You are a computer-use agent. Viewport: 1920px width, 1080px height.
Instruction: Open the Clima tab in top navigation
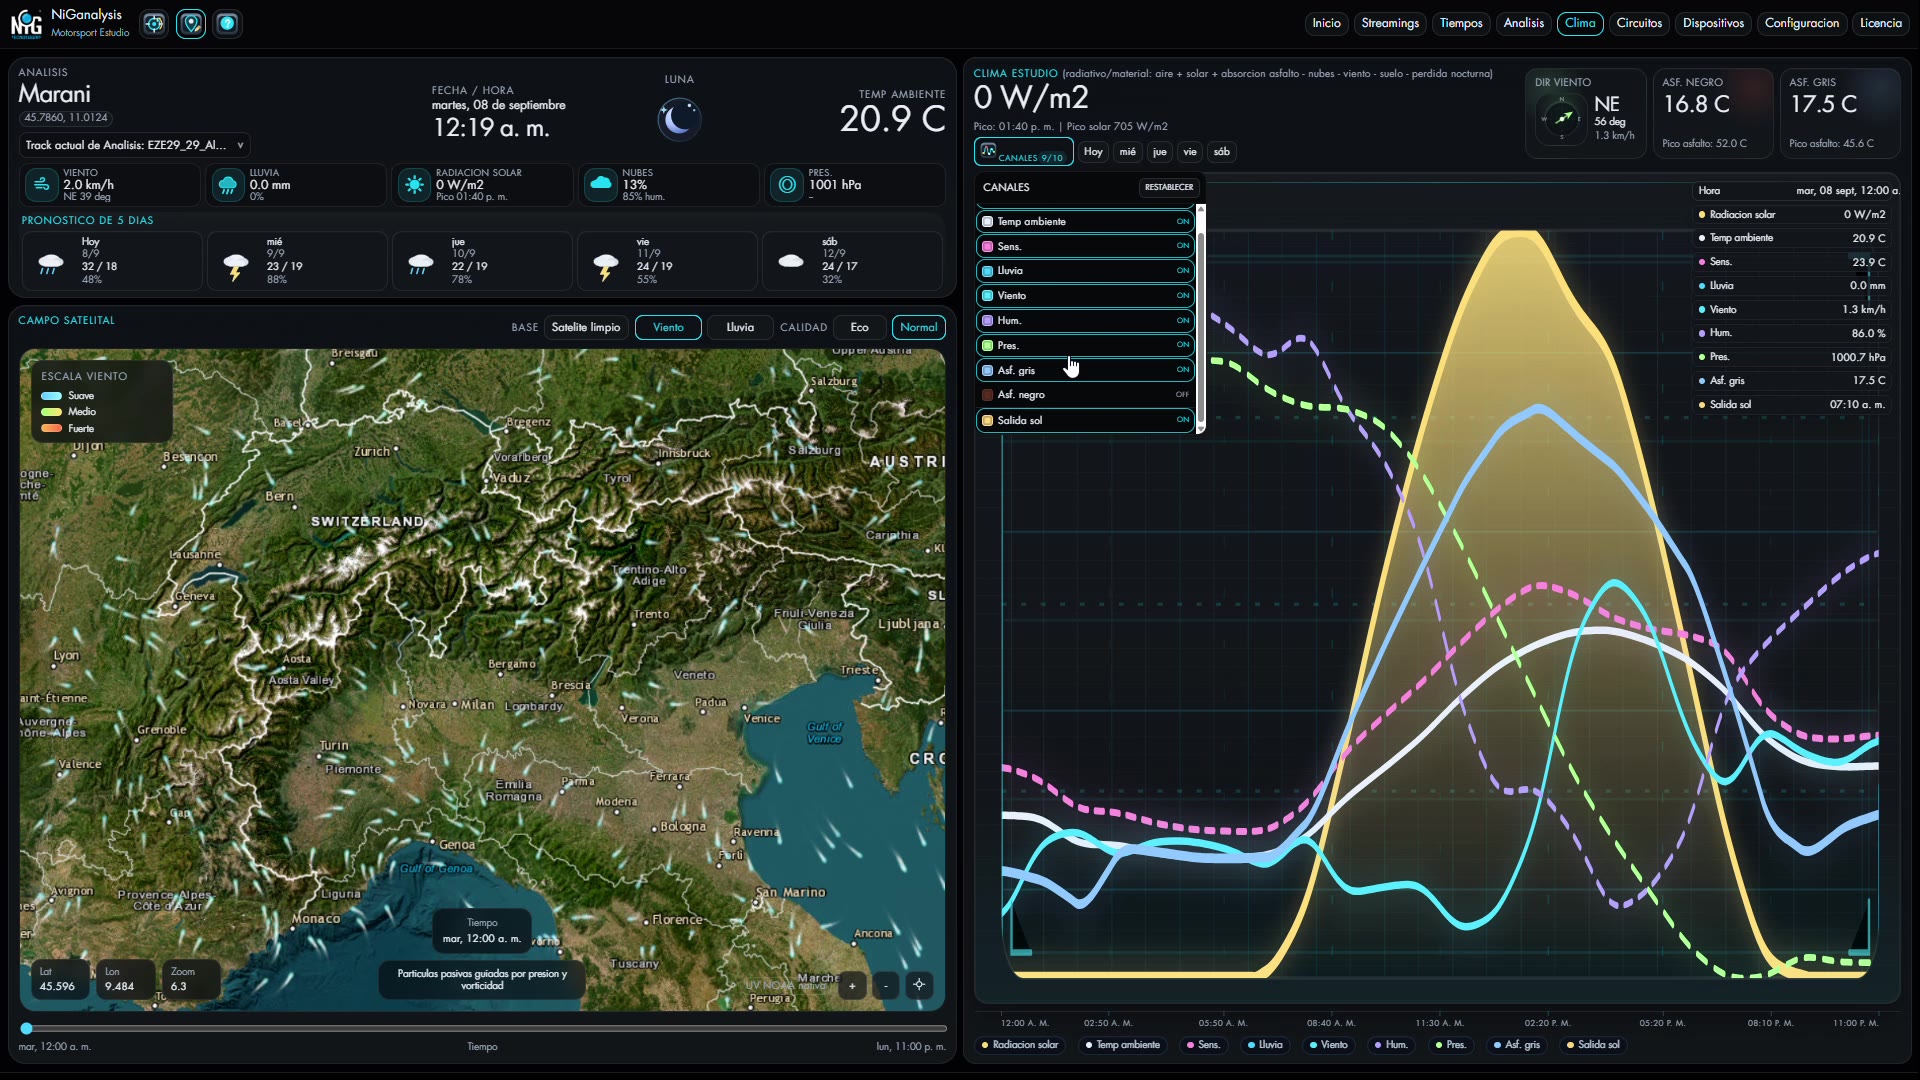point(1580,23)
